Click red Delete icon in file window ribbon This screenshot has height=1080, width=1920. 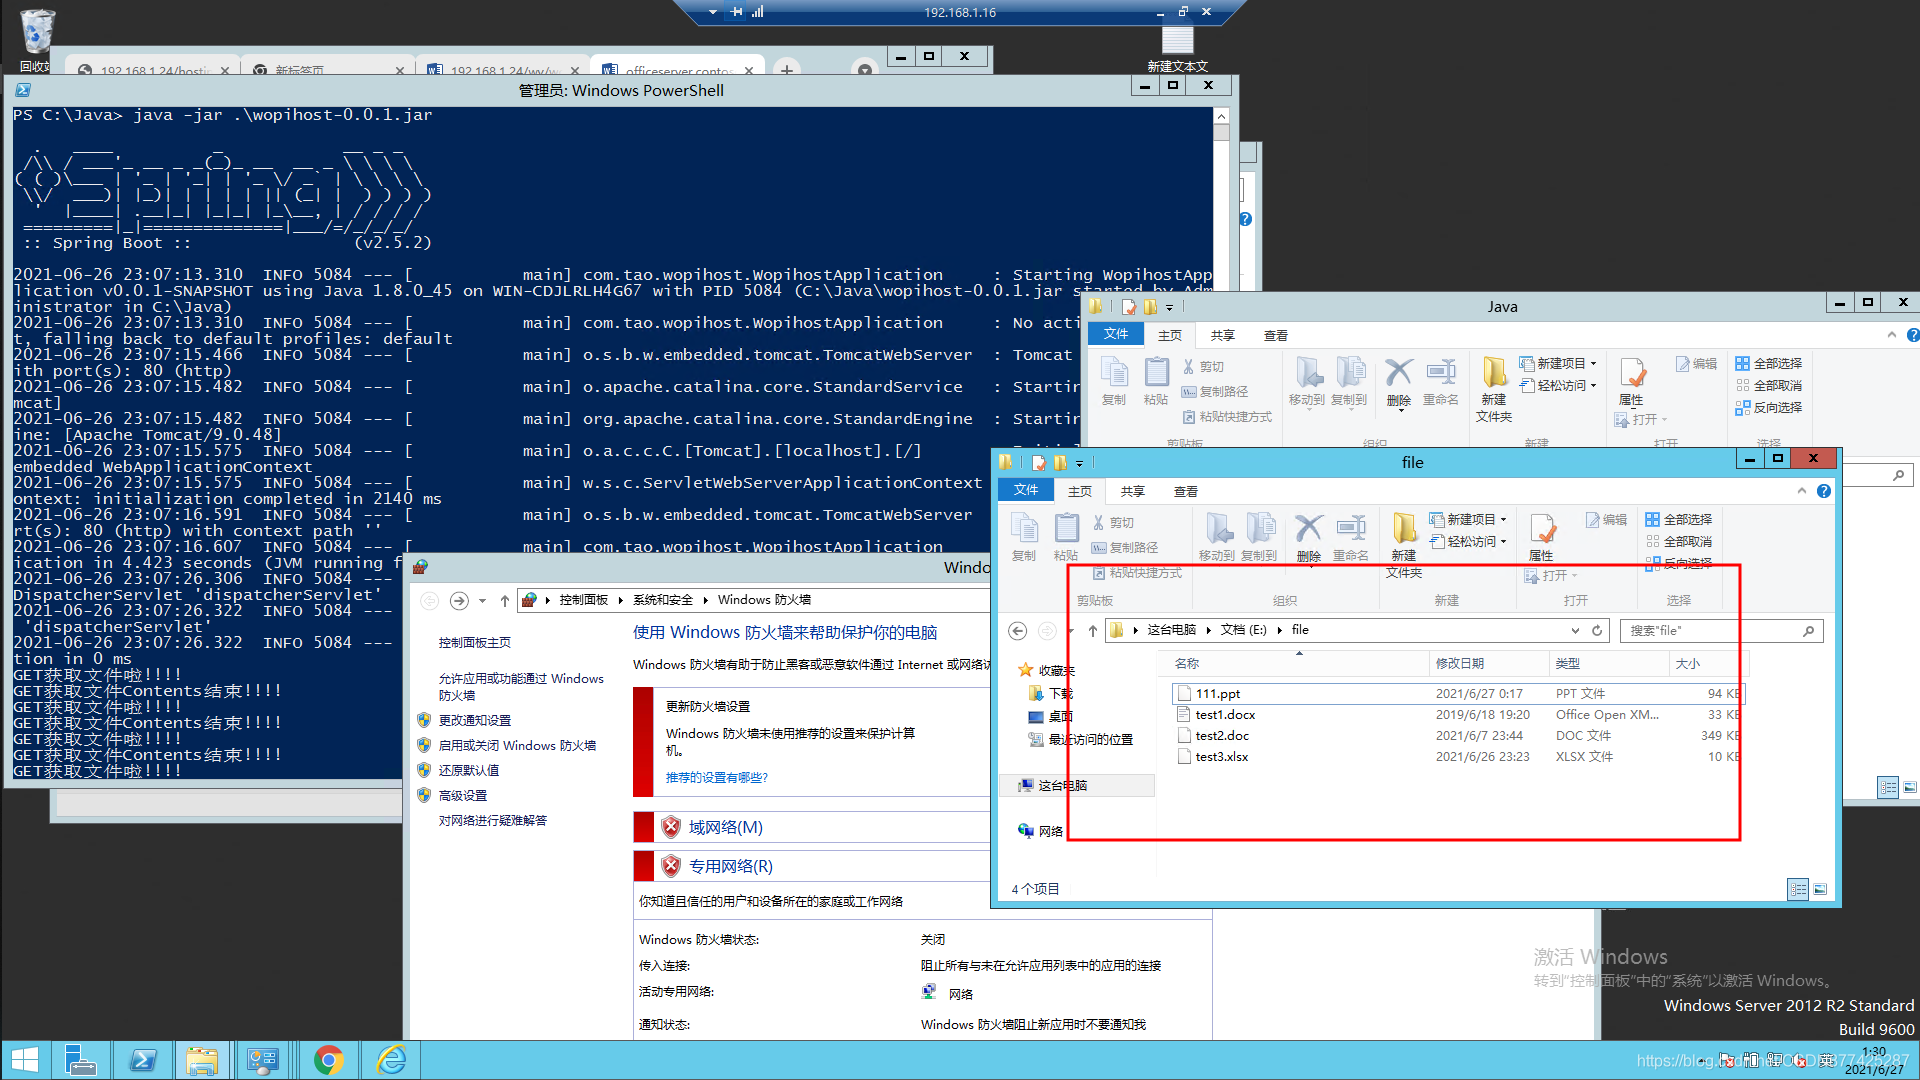(1309, 537)
